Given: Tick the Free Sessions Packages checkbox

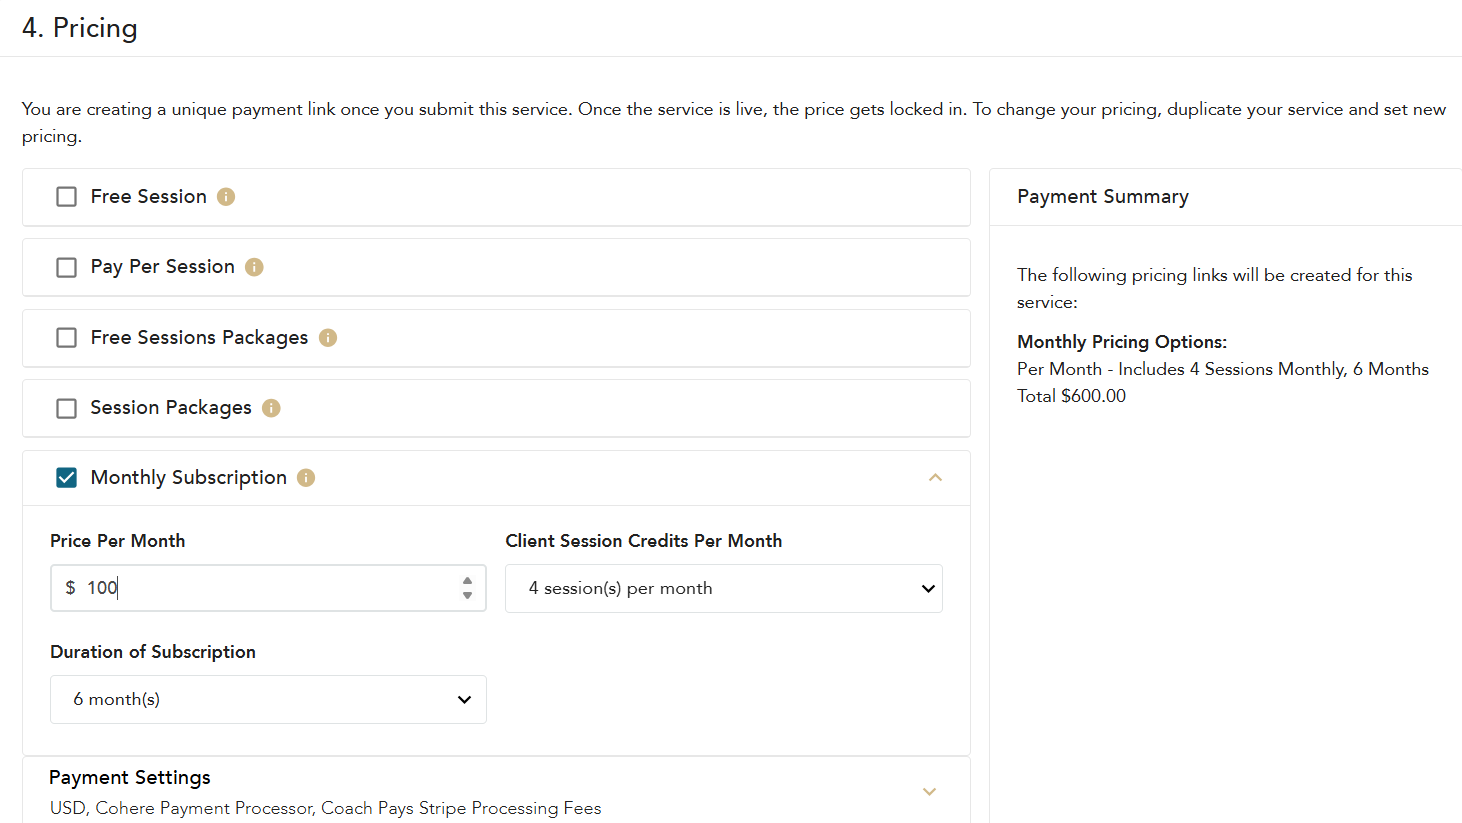Looking at the screenshot, I should (67, 338).
